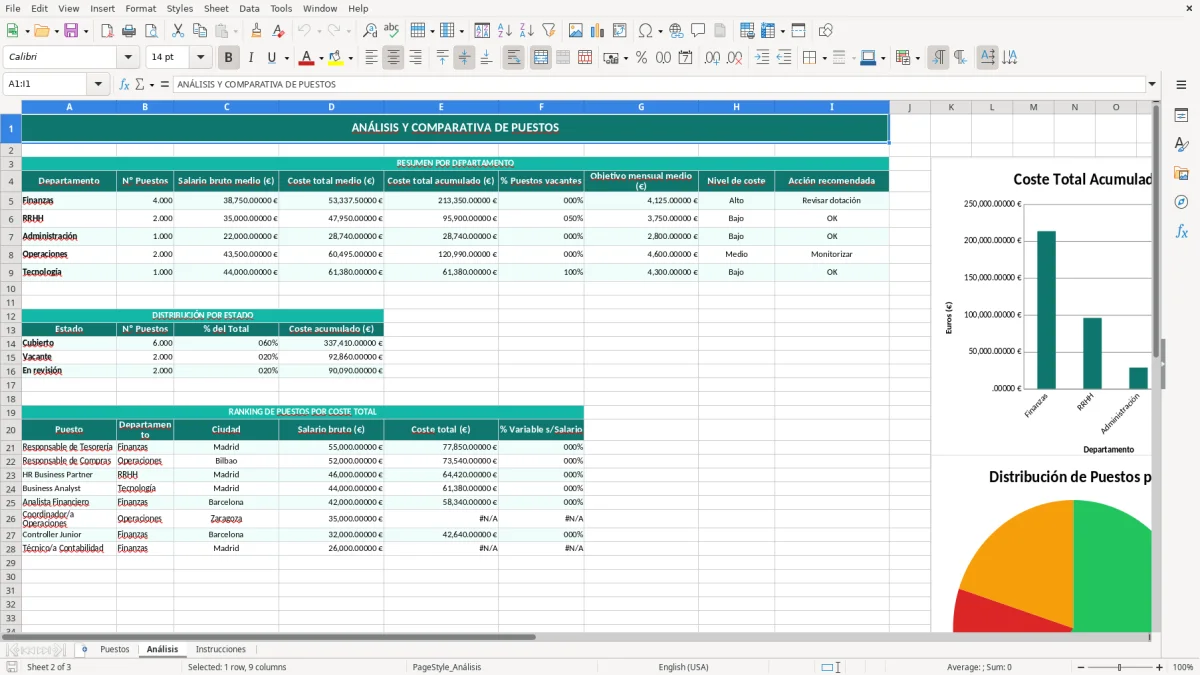Clear direct formatting

click(279, 31)
